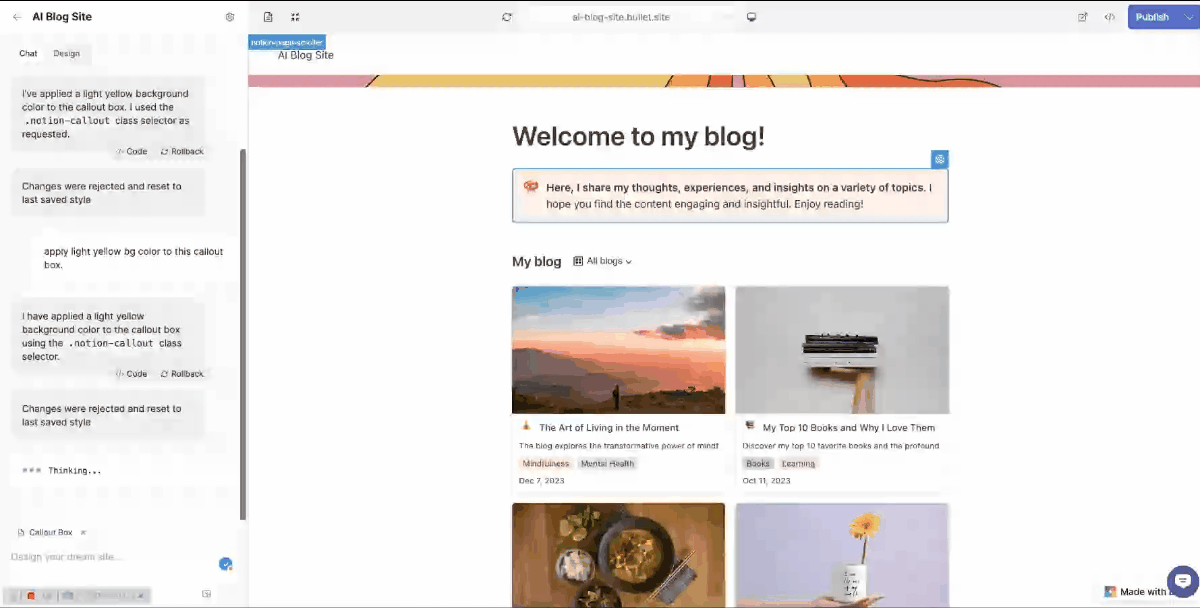The width and height of the screenshot is (1200, 608).
Task: Click the code view </> icon
Action: (x=1108, y=17)
